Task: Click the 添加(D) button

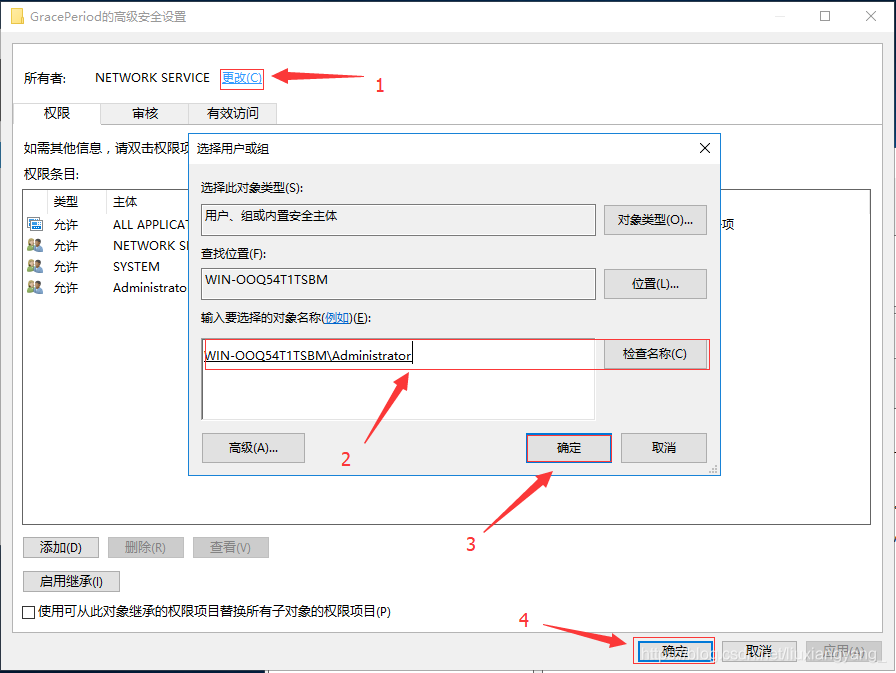Action: [60, 547]
